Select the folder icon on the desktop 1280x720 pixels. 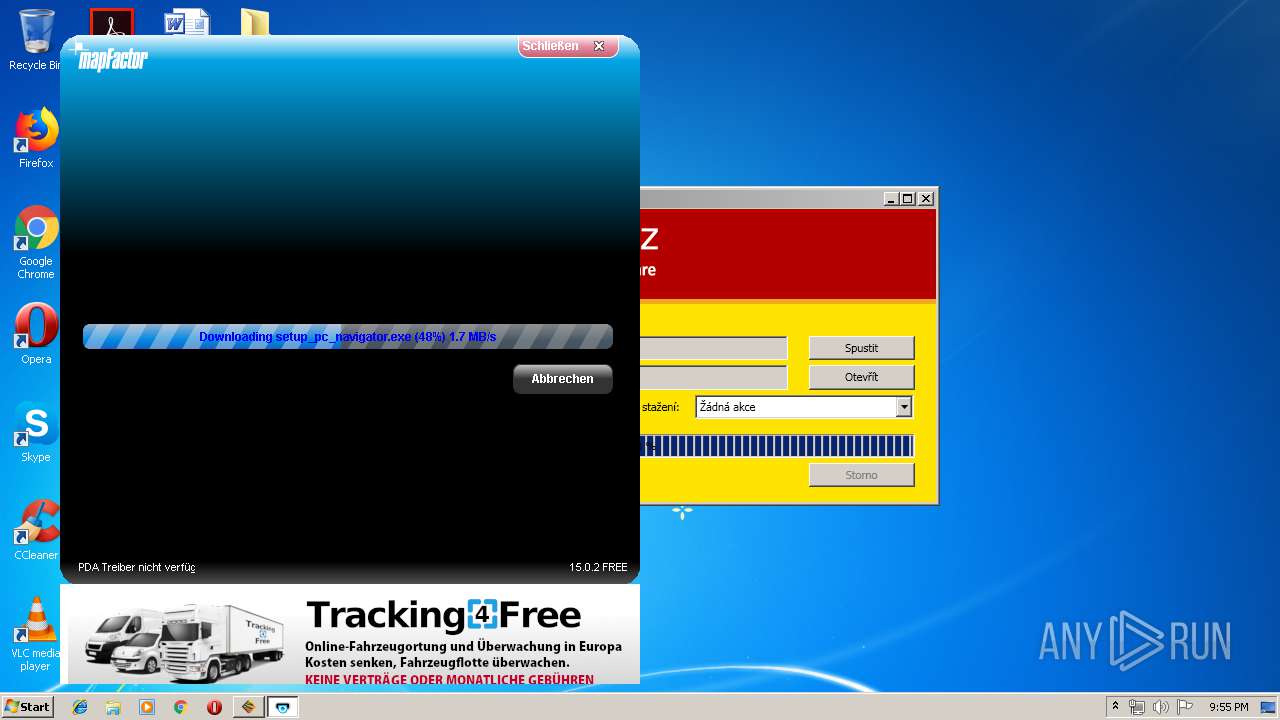[x=255, y=22]
